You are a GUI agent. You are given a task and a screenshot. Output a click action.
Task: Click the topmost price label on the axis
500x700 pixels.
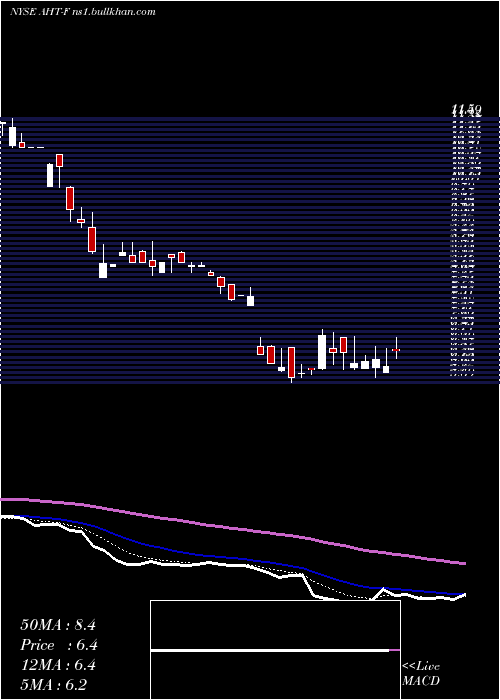(466, 109)
